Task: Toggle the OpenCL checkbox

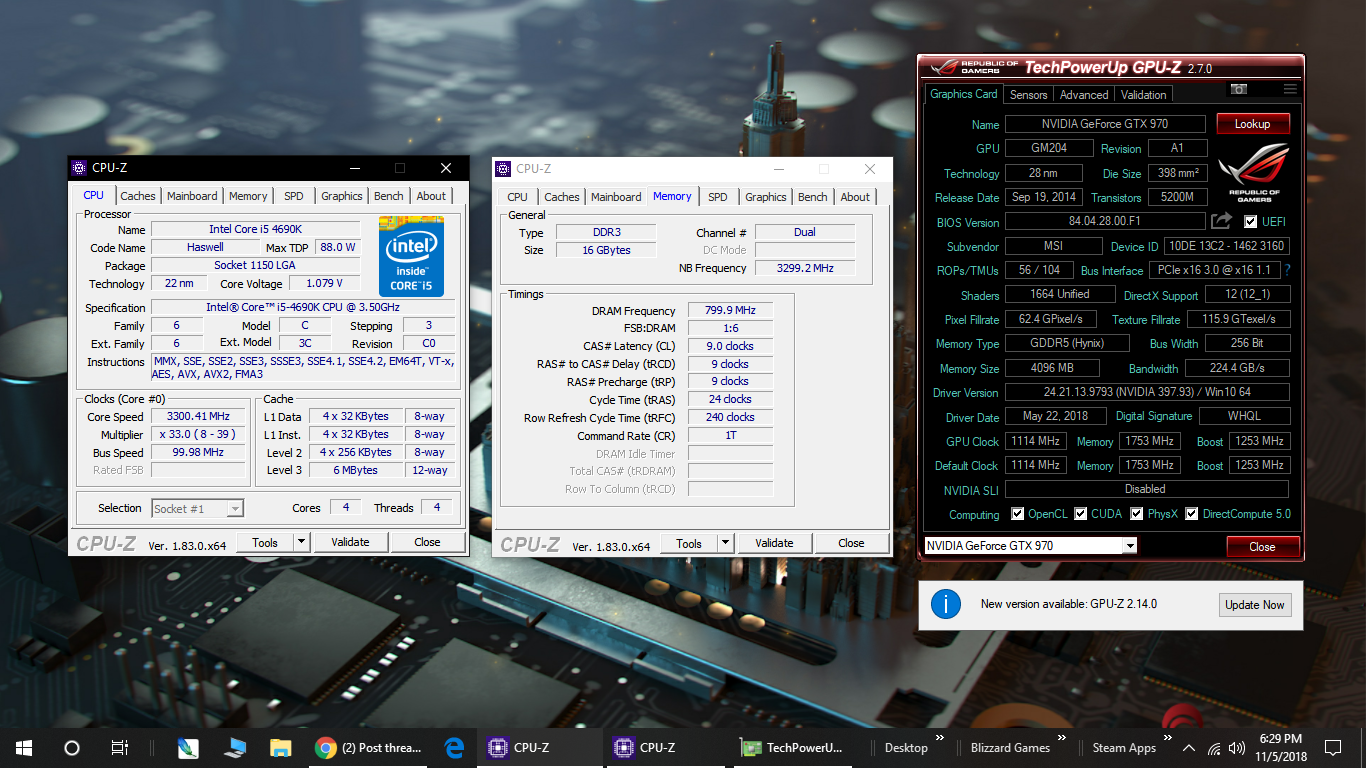Action: point(1018,514)
